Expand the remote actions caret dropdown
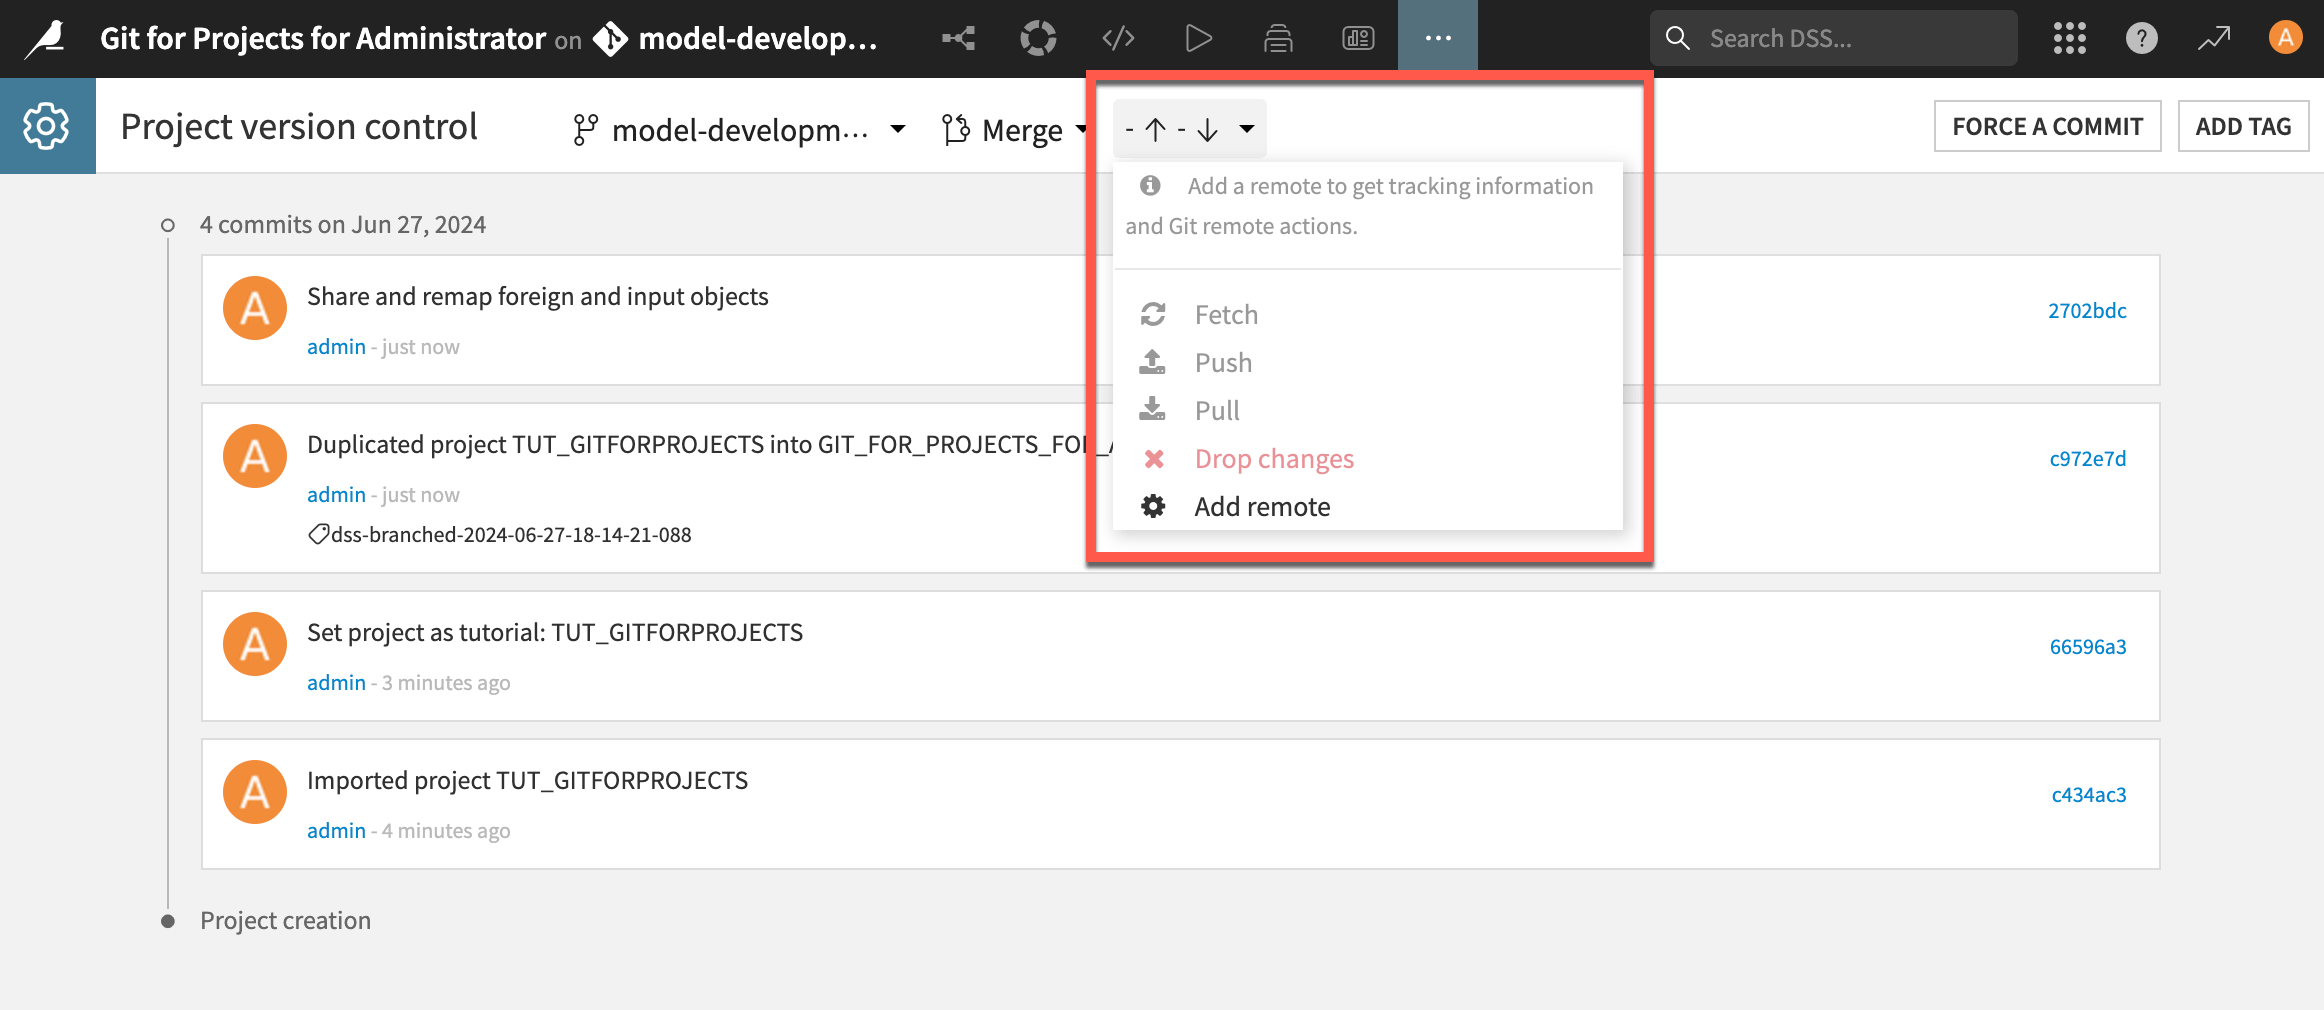Image resolution: width=2324 pixels, height=1010 pixels. [1246, 129]
